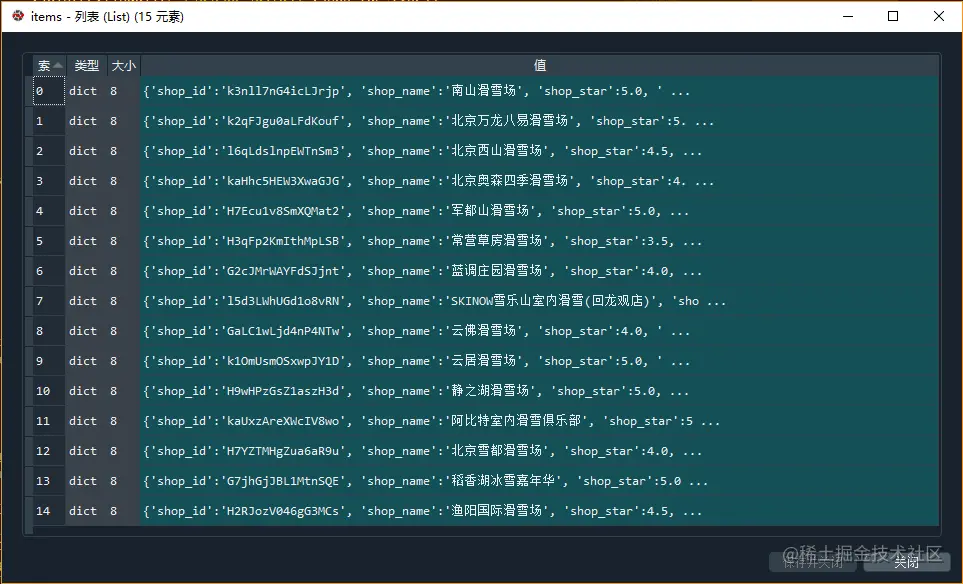Sort by the 索引 column header
This screenshot has width=963, height=584.
tap(49, 65)
